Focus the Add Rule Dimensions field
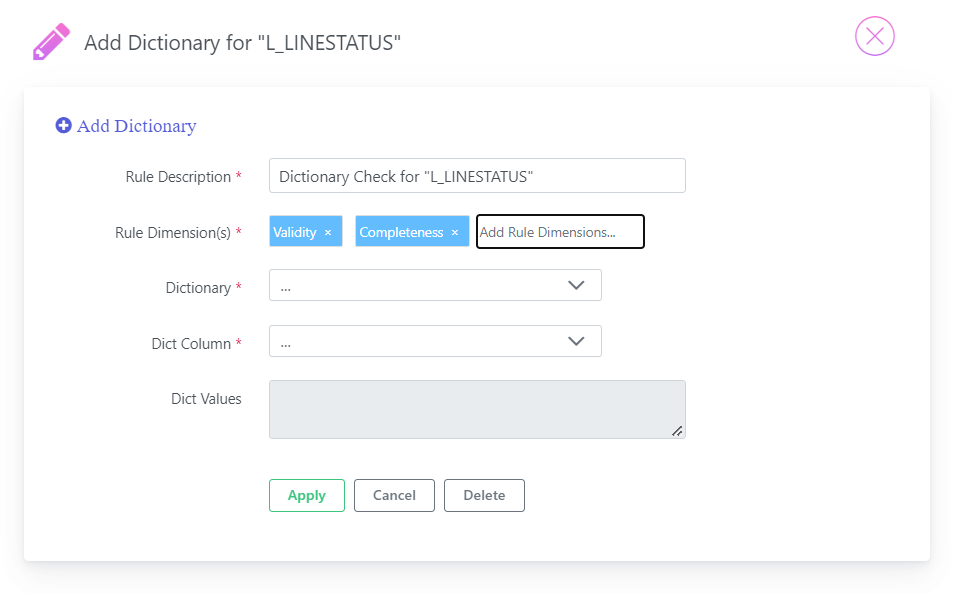Image resolution: width=953 pixels, height=593 pixels. coord(560,231)
